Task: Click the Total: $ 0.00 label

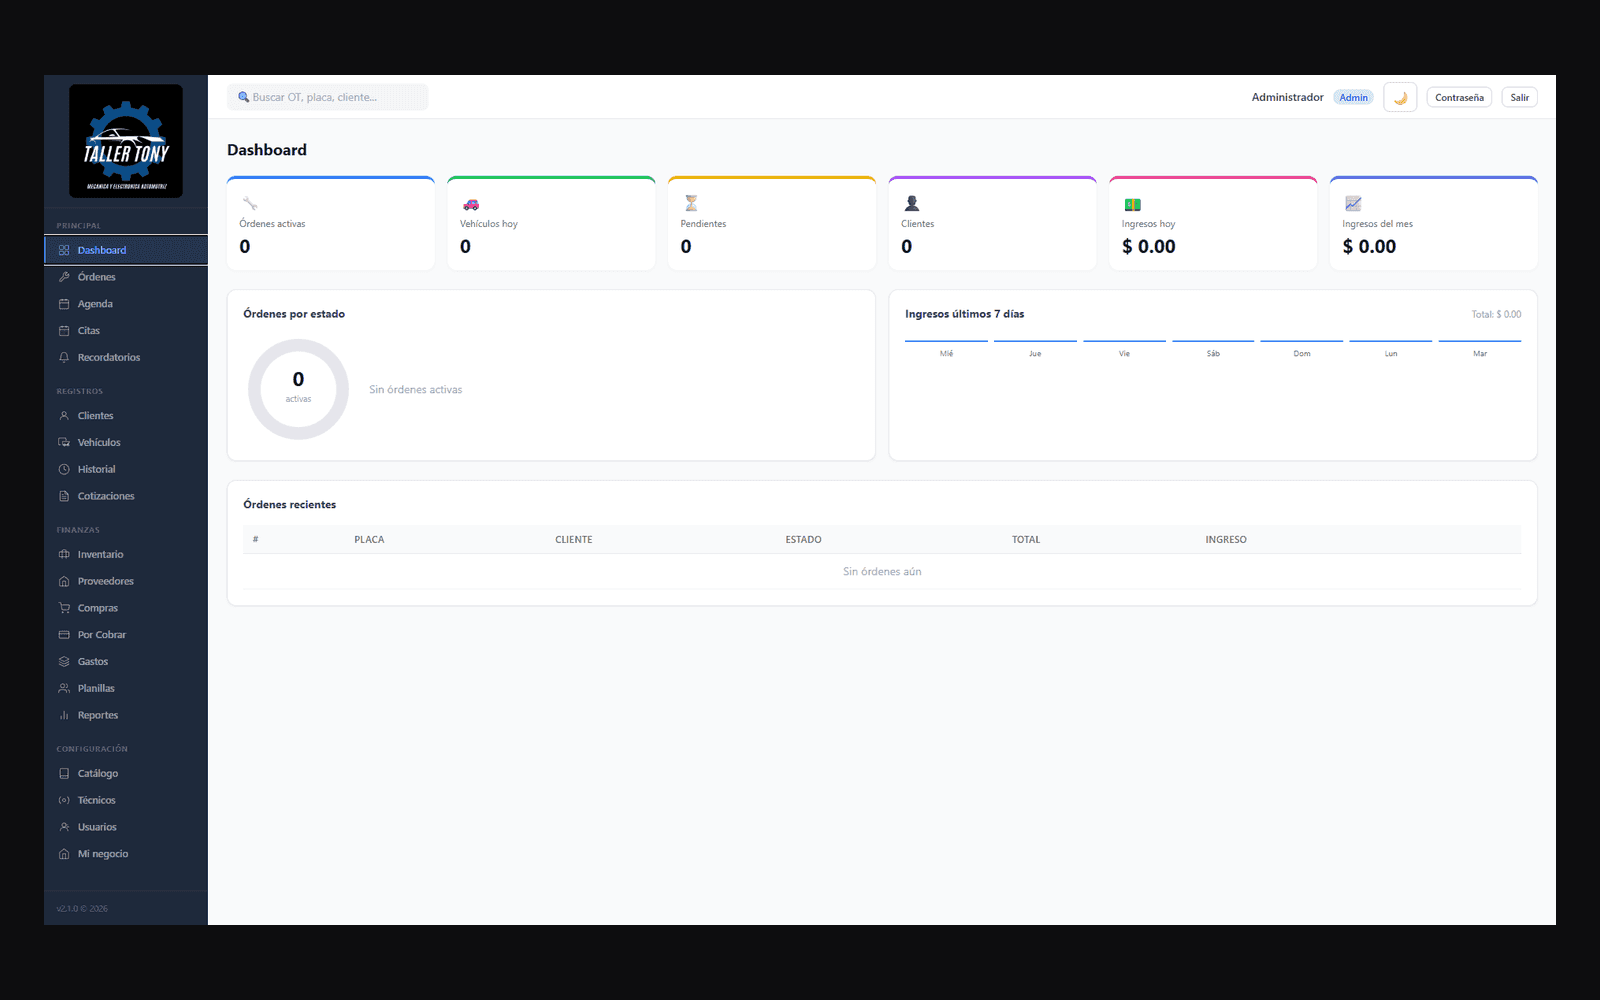Action: [x=1496, y=314]
